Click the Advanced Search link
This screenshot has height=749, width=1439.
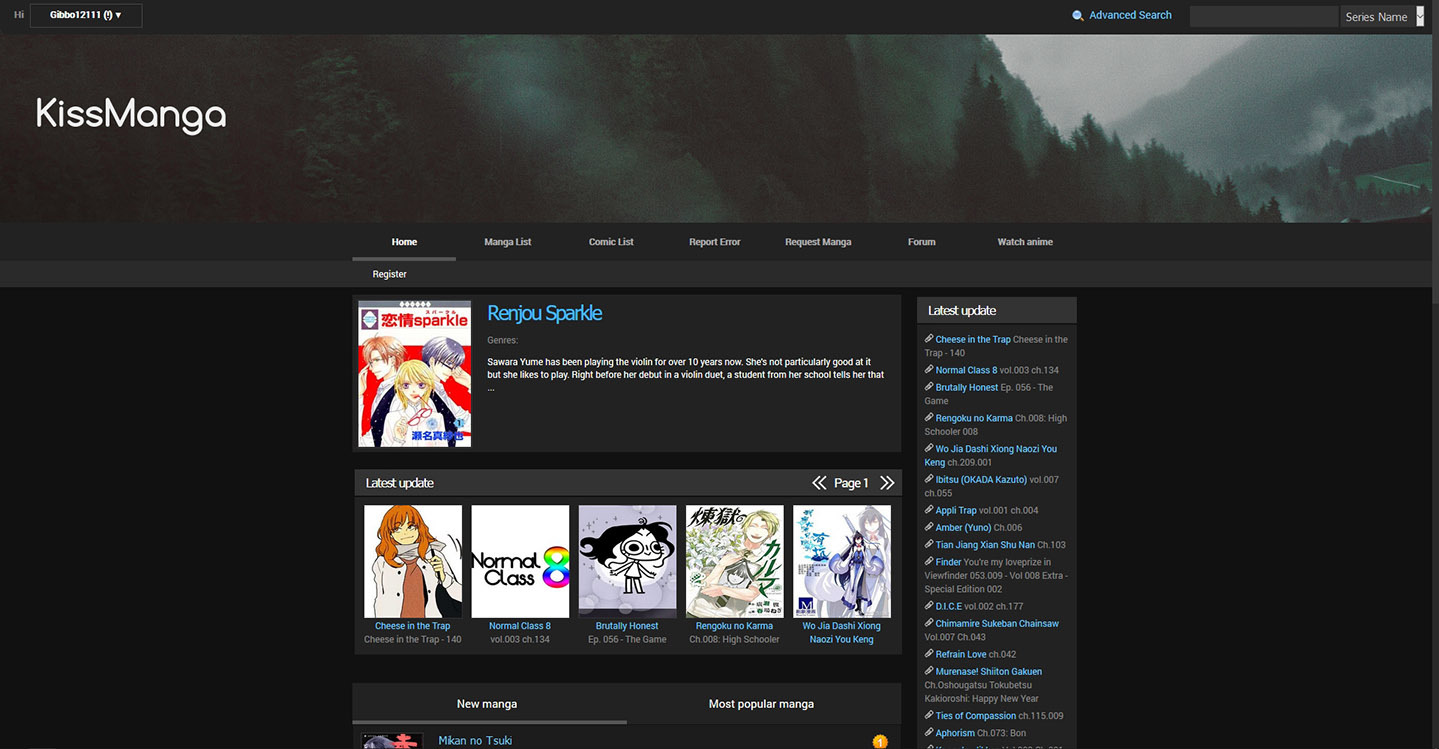click(1130, 15)
